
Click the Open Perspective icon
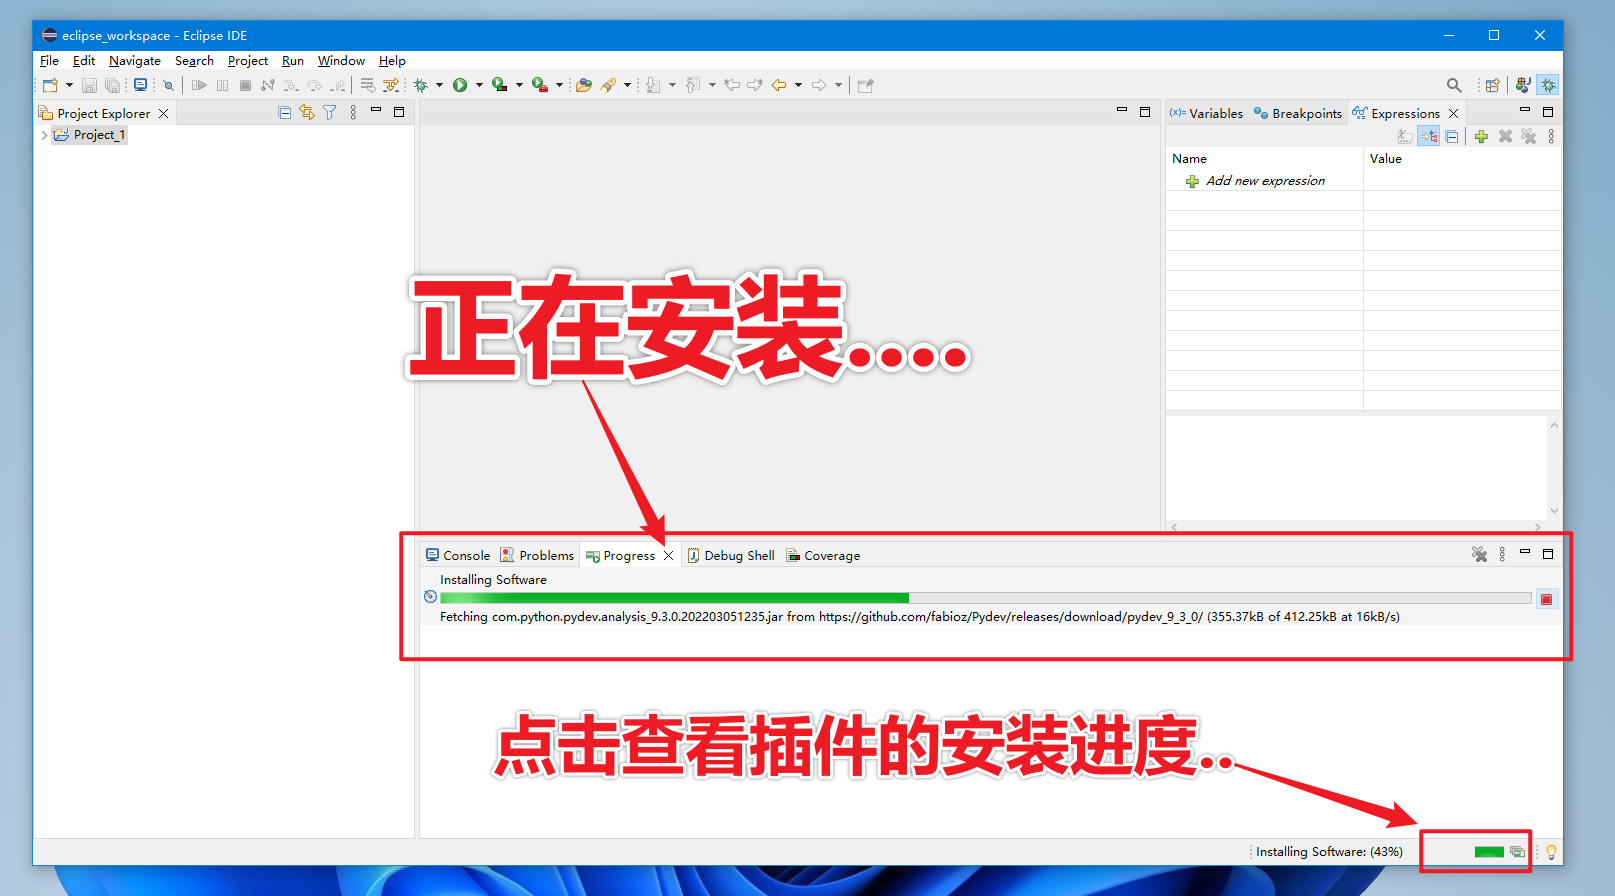[x=1493, y=85]
